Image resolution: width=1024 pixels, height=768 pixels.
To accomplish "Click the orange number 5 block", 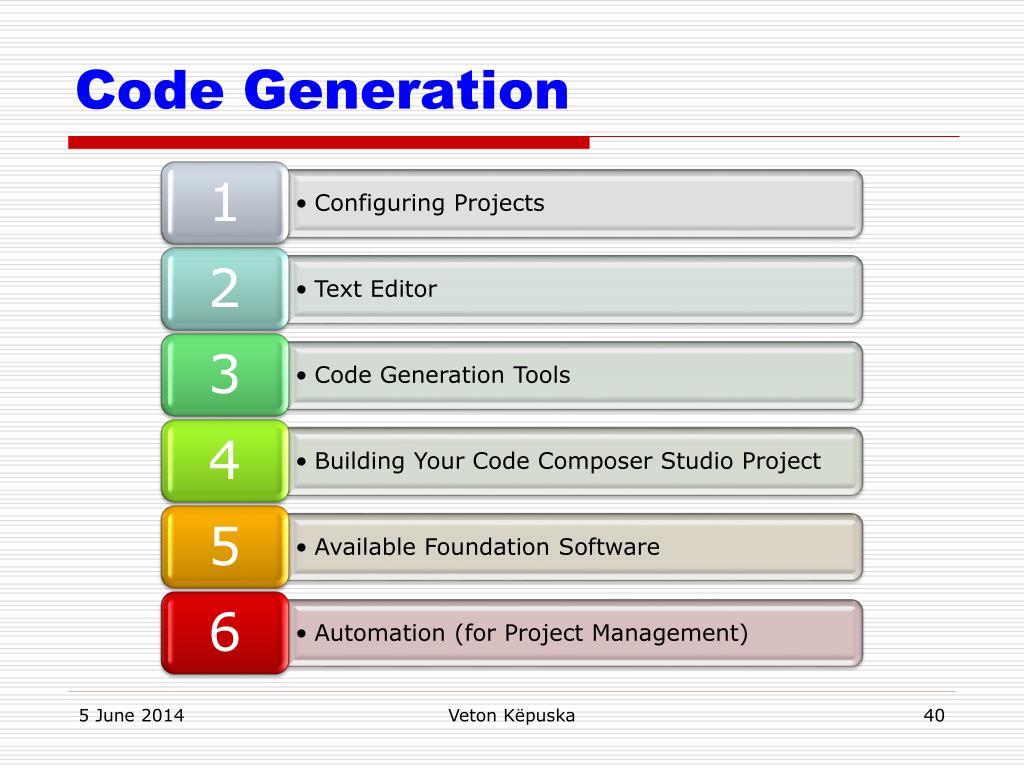I will tap(225, 547).
